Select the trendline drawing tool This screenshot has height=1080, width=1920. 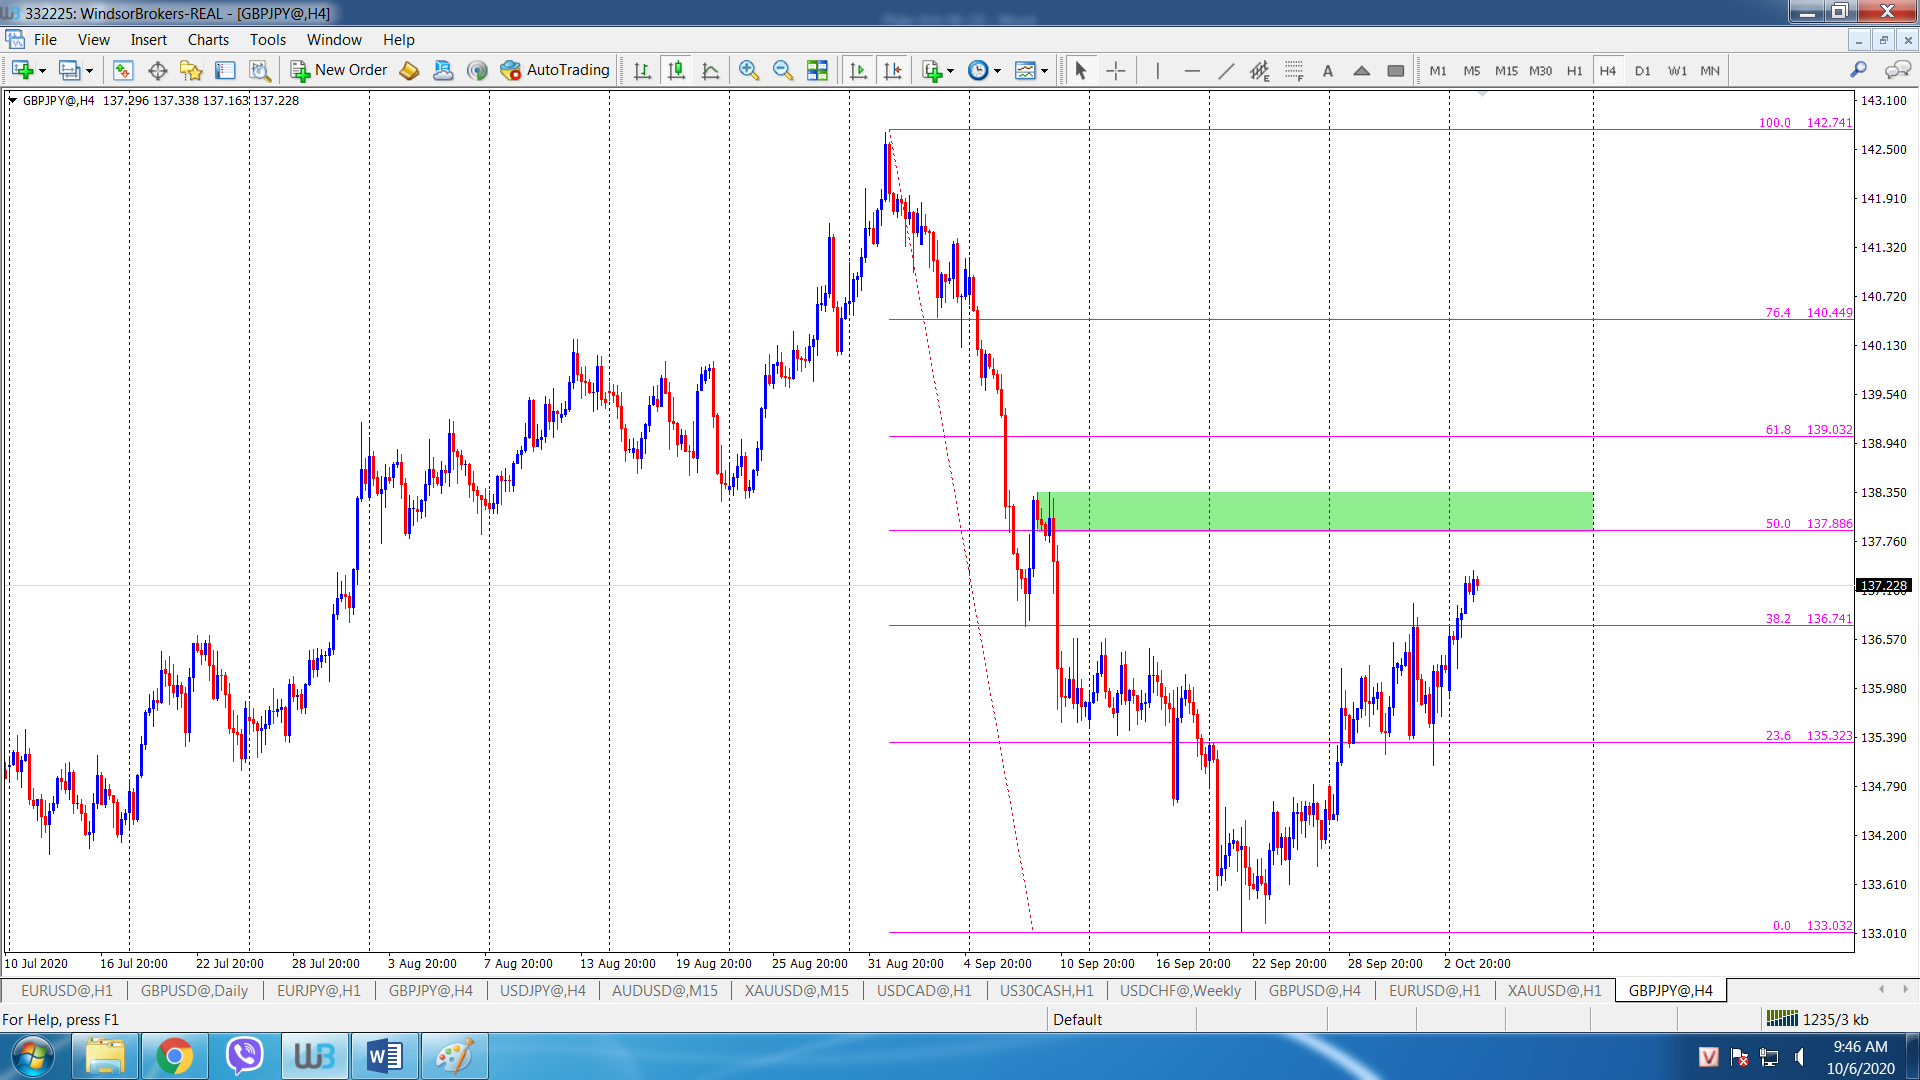click(x=1226, y=70)
